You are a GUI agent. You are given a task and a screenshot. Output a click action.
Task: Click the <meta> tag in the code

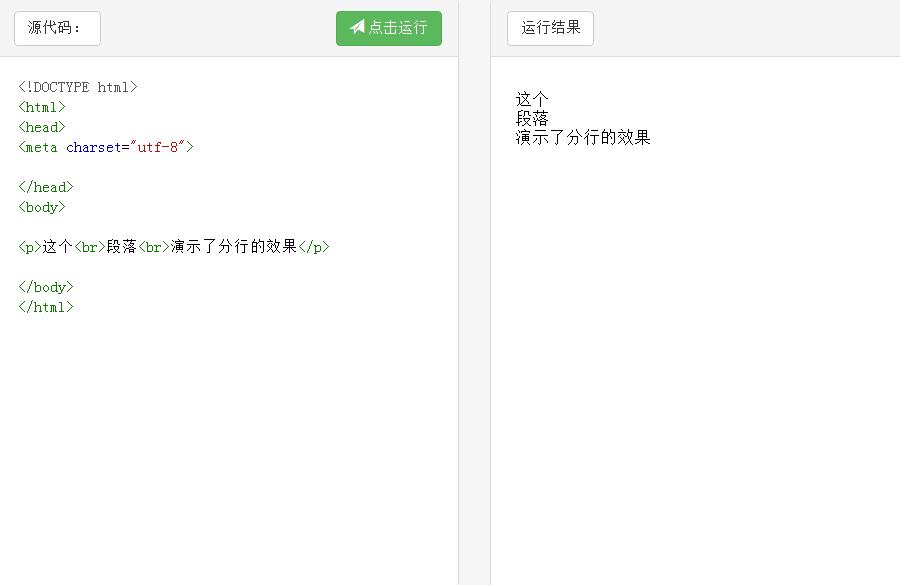[x=38, y=147]
